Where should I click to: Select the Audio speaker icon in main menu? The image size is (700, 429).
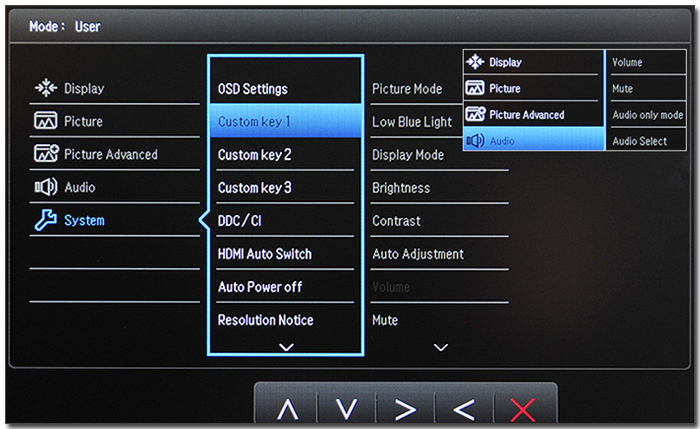tap(46, 187)
